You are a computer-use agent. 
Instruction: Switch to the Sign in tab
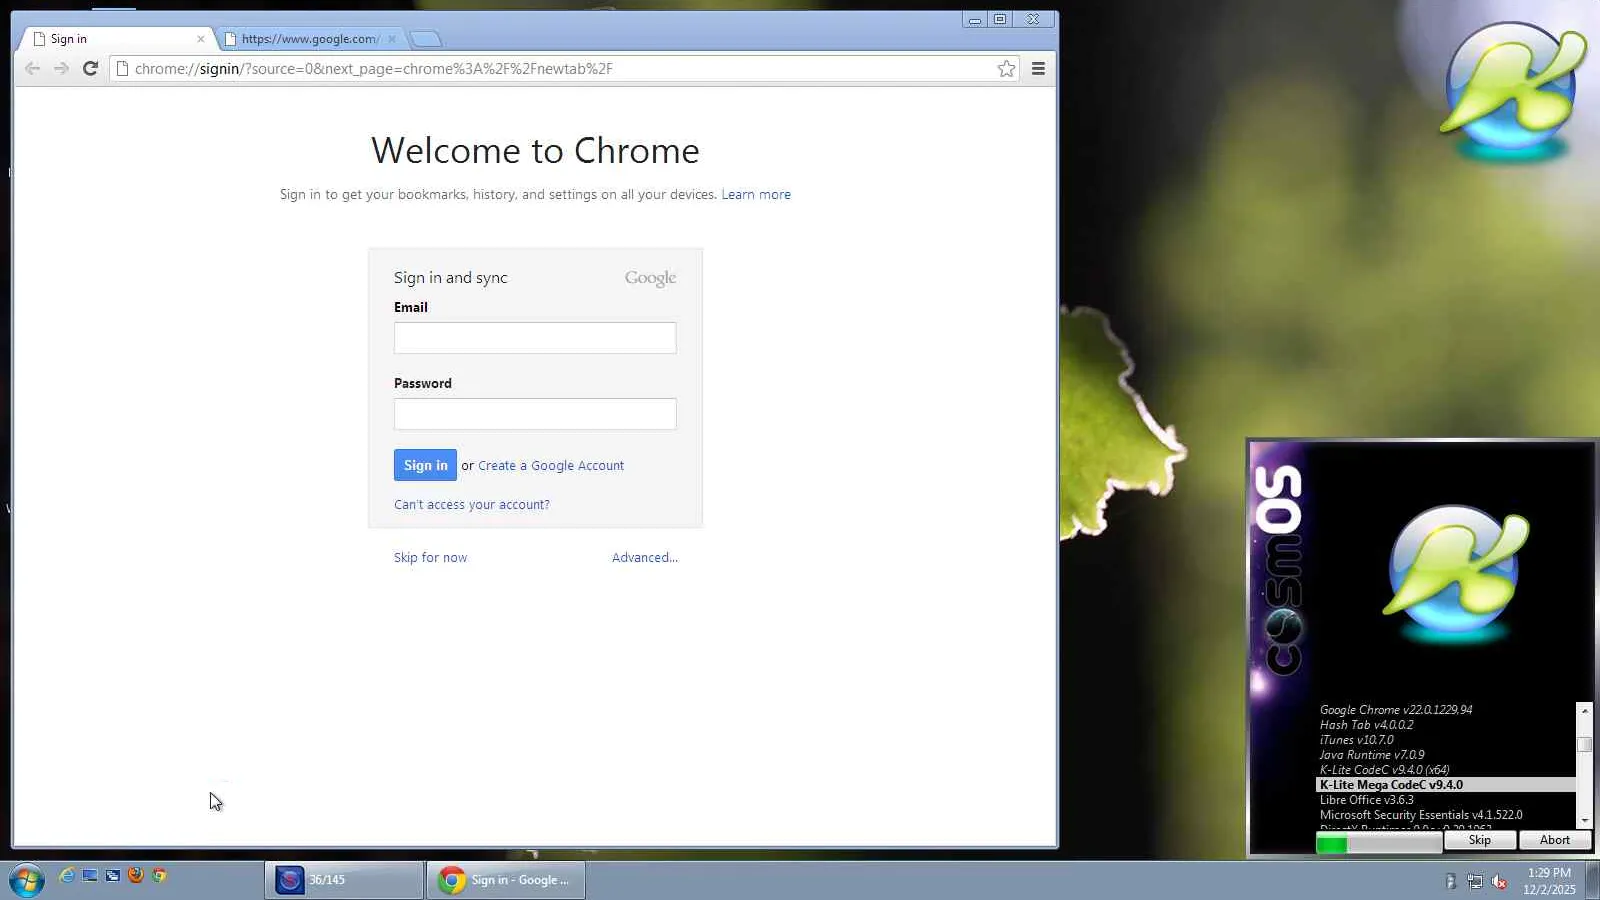118,39
